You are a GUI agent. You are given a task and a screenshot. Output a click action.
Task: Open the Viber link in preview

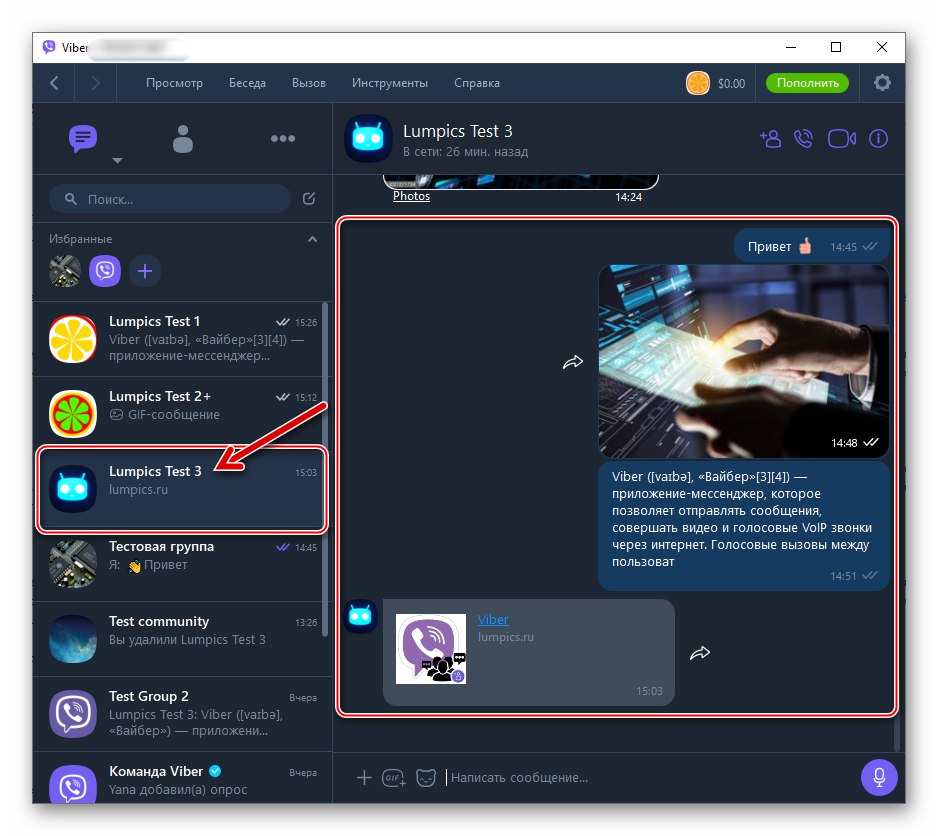[493, 619]
